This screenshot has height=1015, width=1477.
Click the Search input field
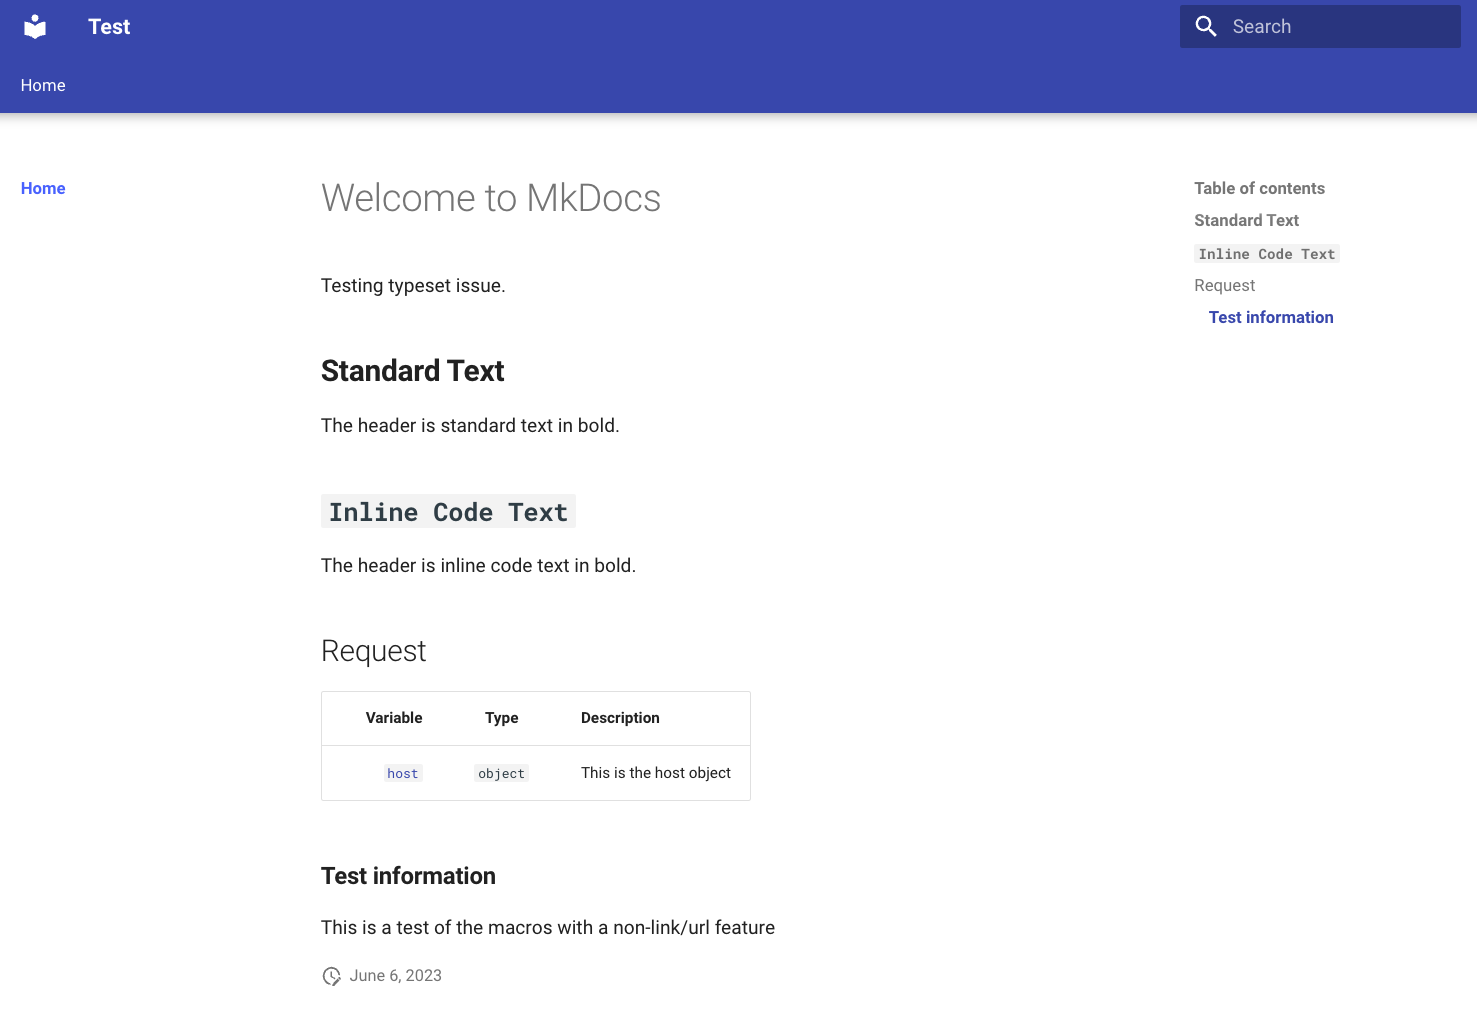coord(1330,26)
